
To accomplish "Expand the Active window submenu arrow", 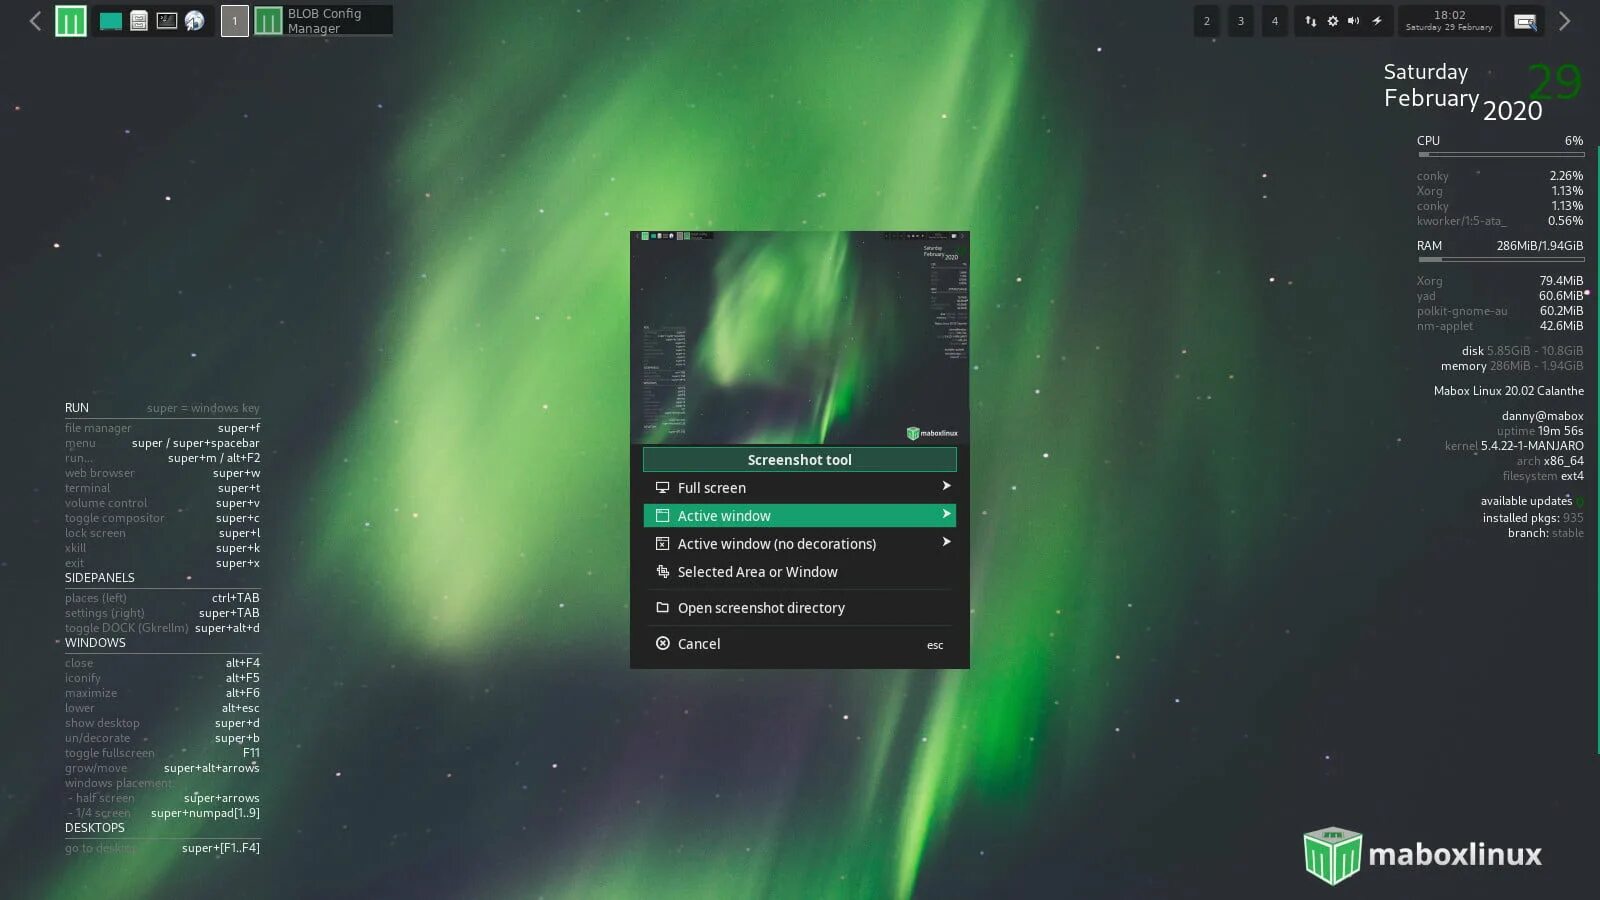I will 946,514.
